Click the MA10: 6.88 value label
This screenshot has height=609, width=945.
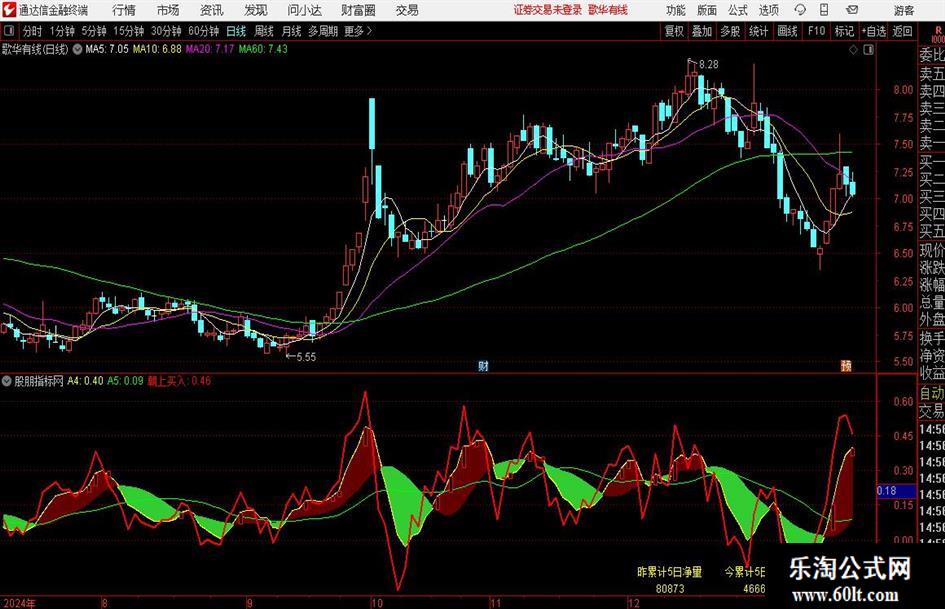[x=157, y=49]
